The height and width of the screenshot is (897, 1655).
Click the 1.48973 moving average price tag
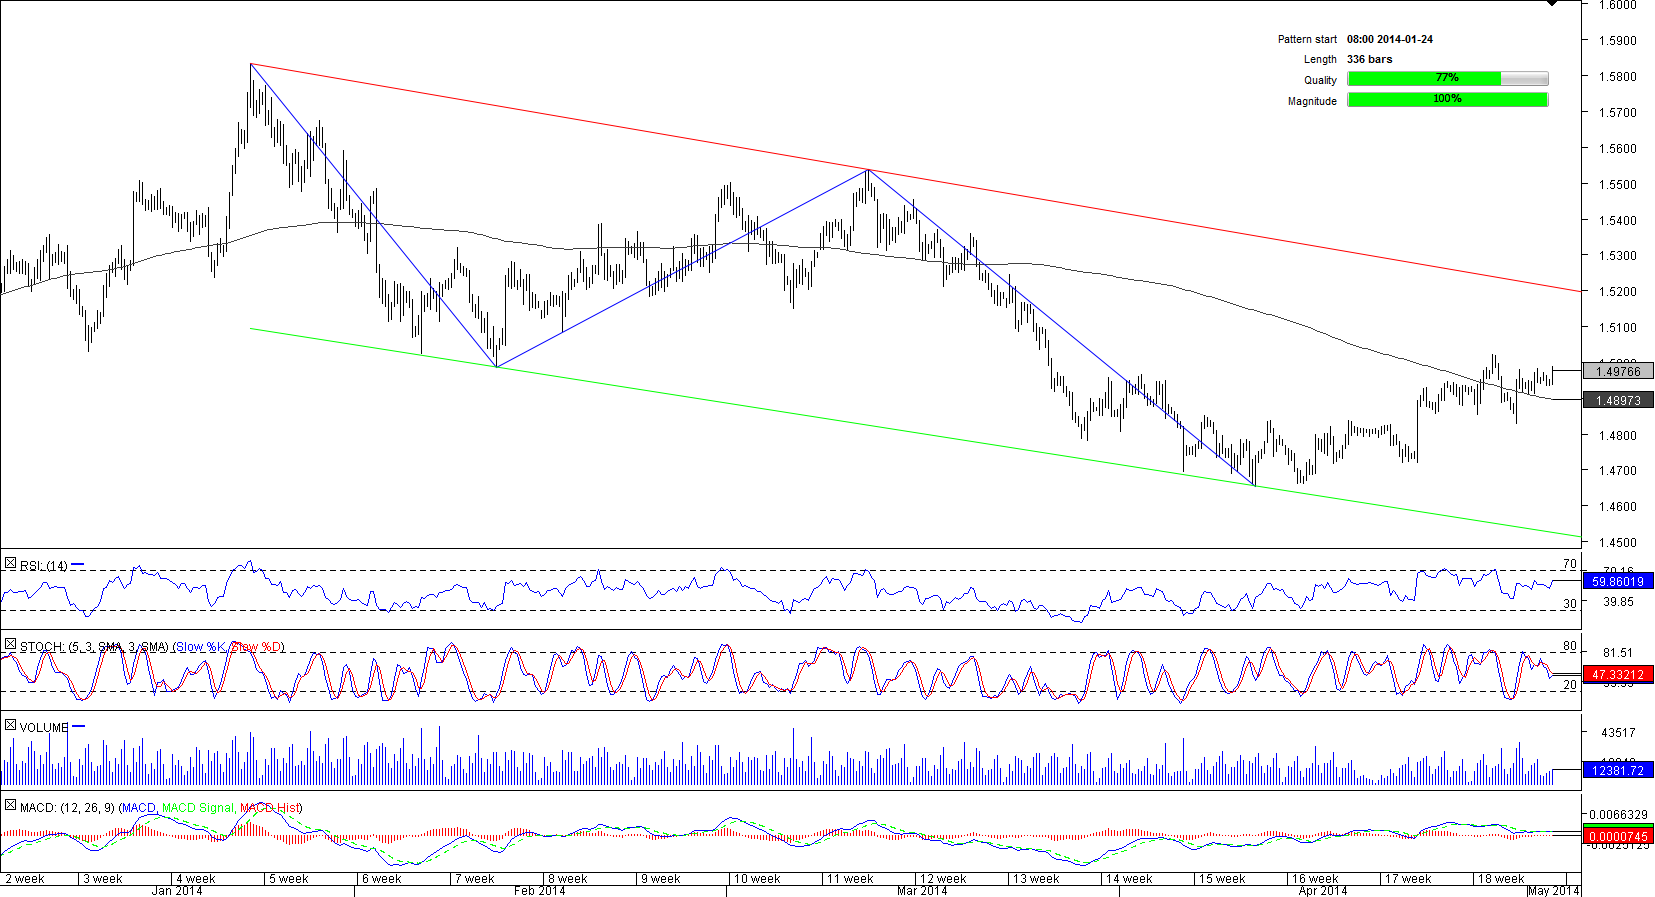coord(1618,400)
